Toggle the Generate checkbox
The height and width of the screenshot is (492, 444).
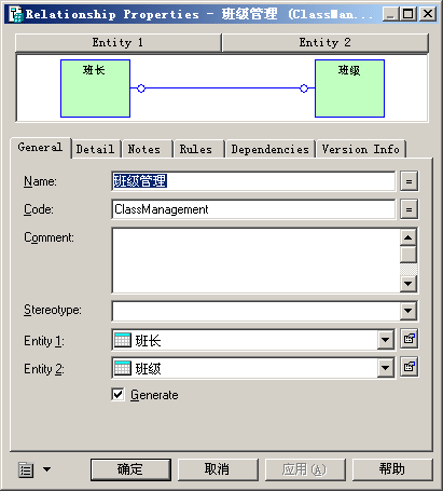pos(118,395)
